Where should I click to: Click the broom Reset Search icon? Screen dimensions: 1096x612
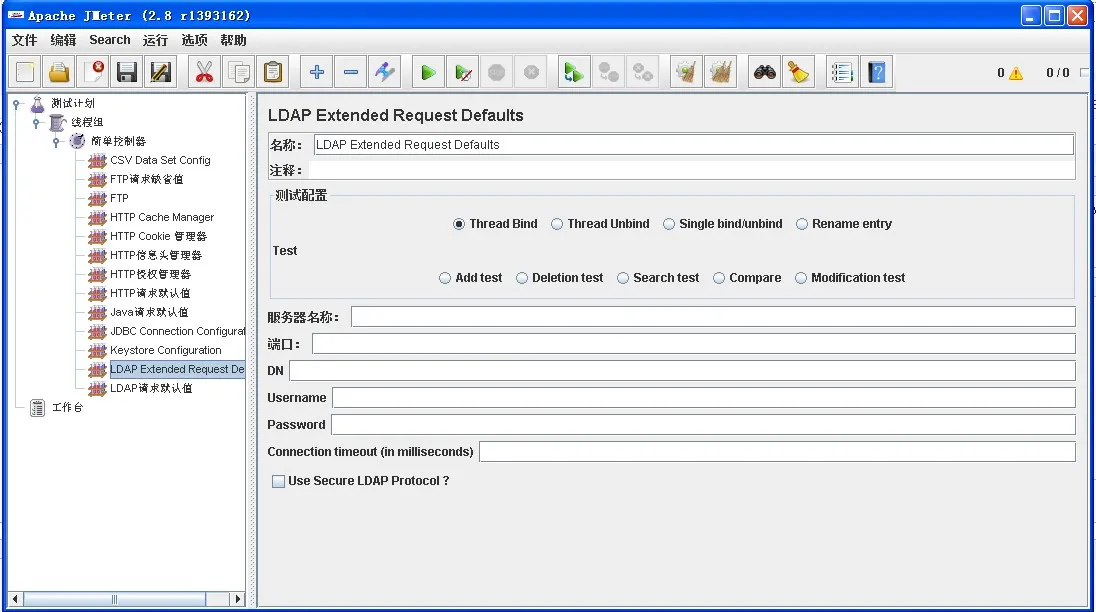798,72
